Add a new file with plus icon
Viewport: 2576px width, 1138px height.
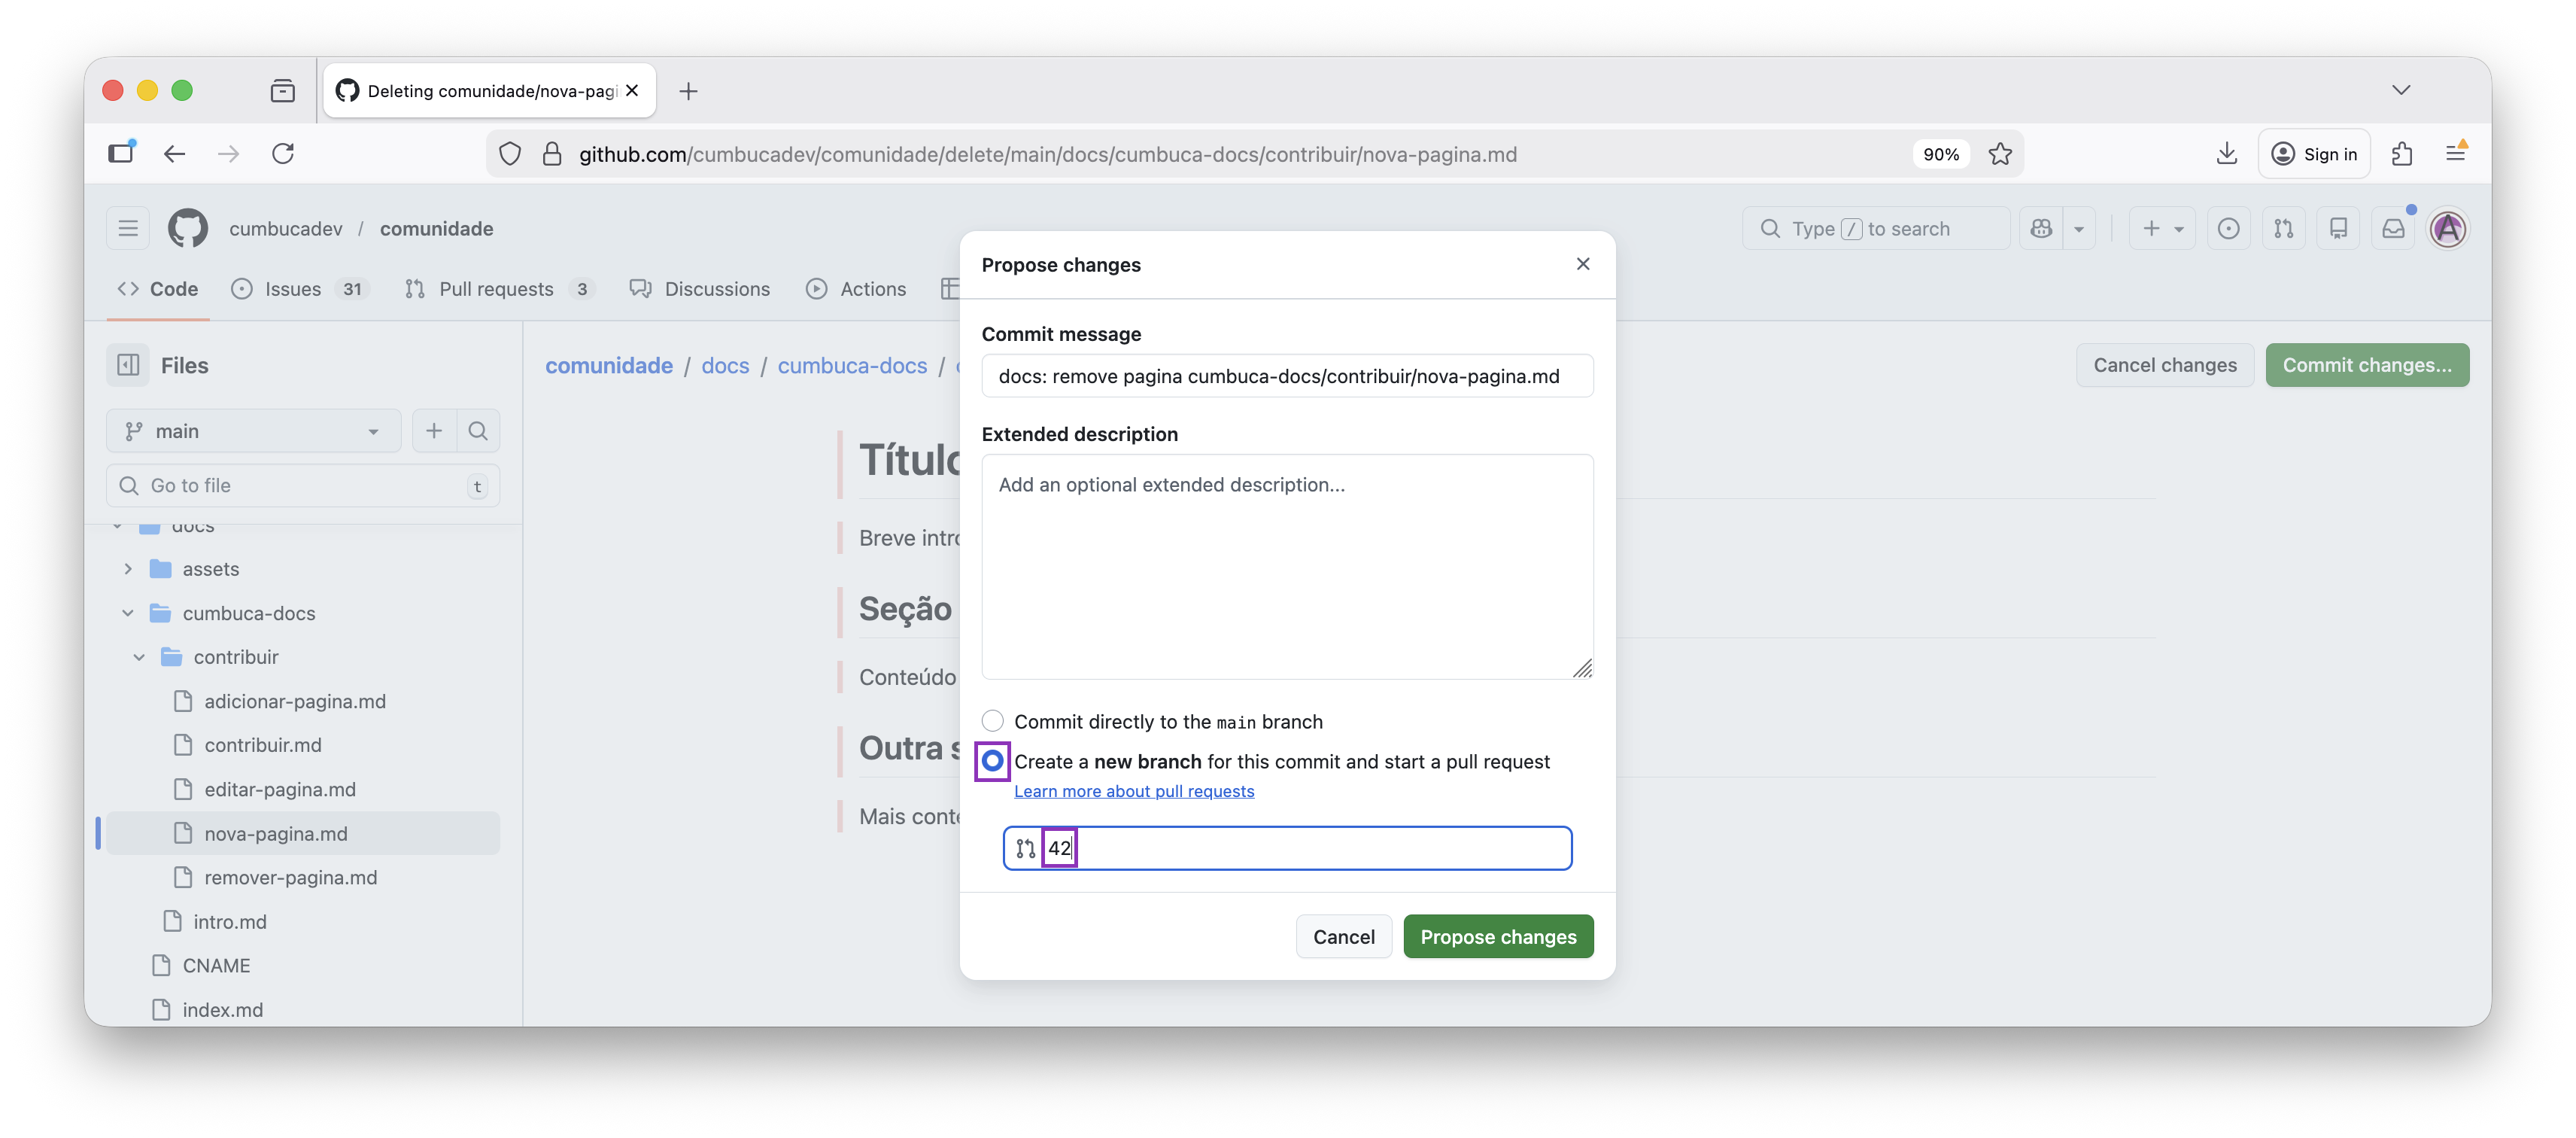click(x=434, y=431)
